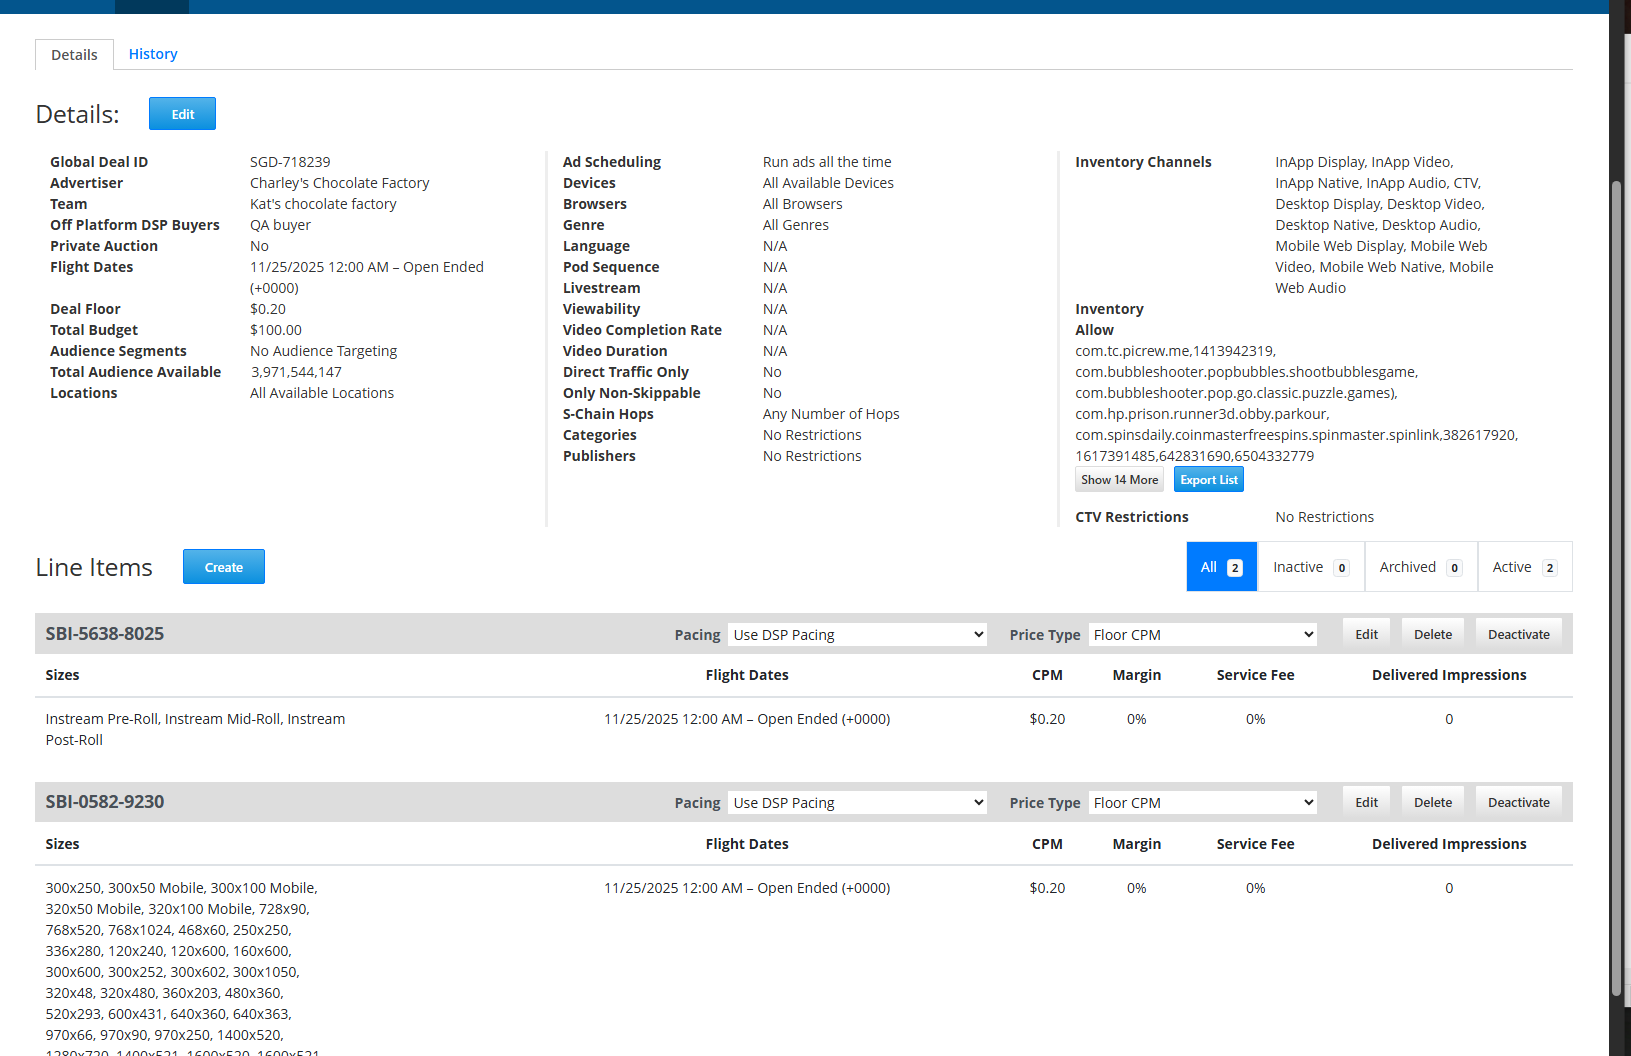Image resolution: width=1631 pixels, height=1056 pixels.
Task: Click the blue Edit button beside Details
Action: pos(182,114)
